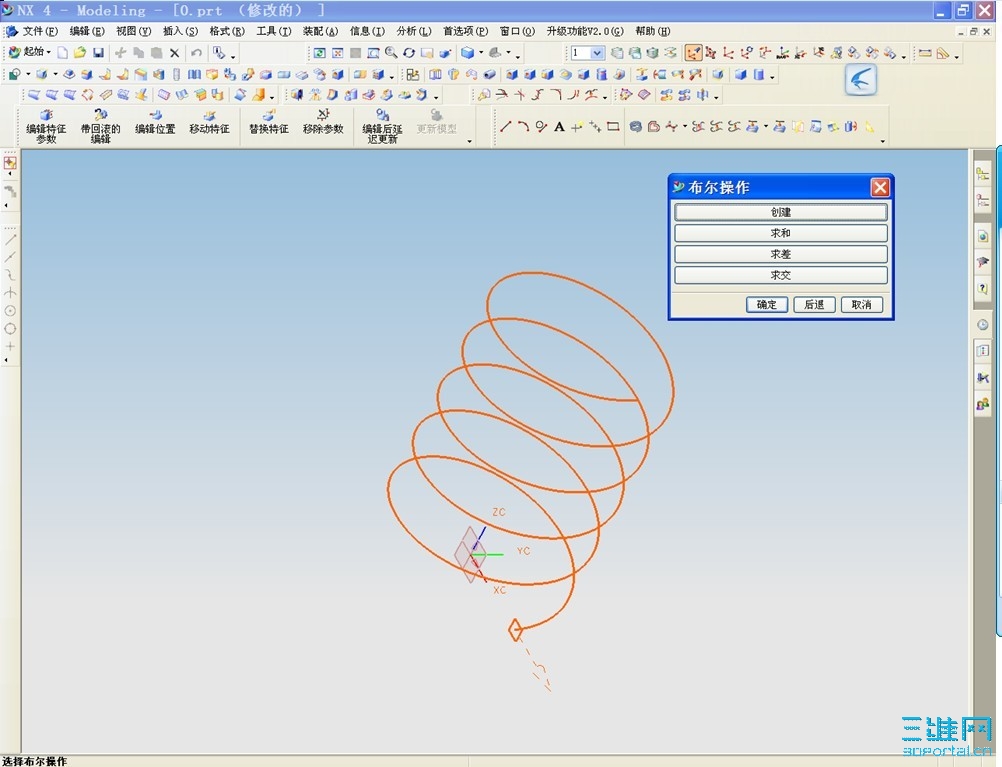
Task: Open the 升级功能V2.0(G) menu
Action: [x=585, y=31]
